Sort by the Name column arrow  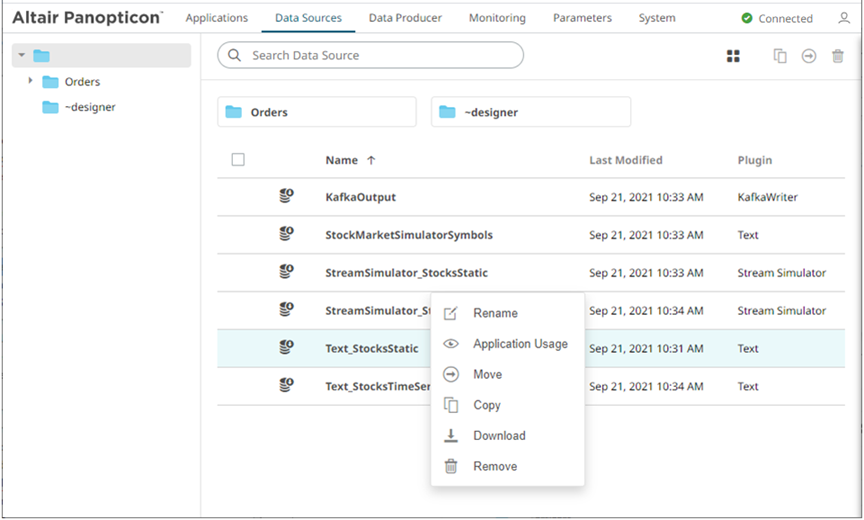pyautogui.click(x=372, y=160)
